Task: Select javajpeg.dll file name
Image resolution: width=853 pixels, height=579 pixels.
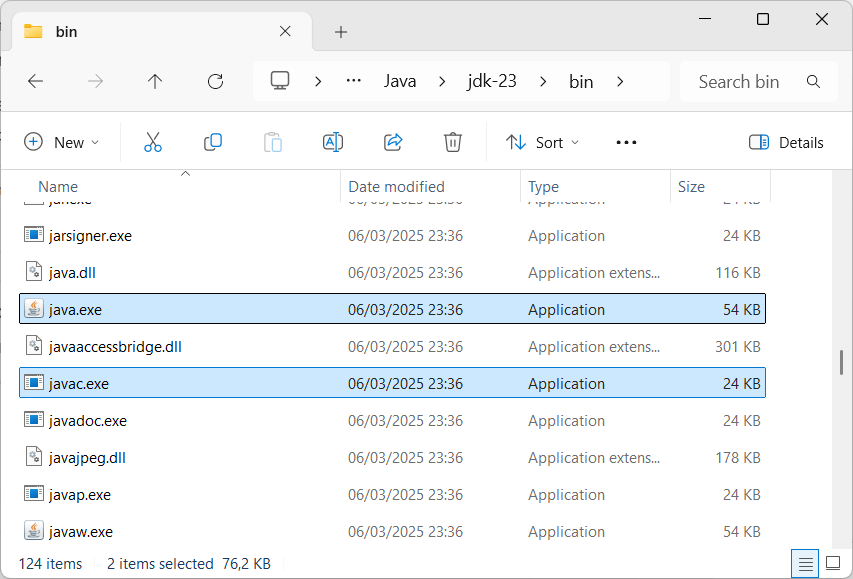Action: pyautogui.click(x=87, y=458)
